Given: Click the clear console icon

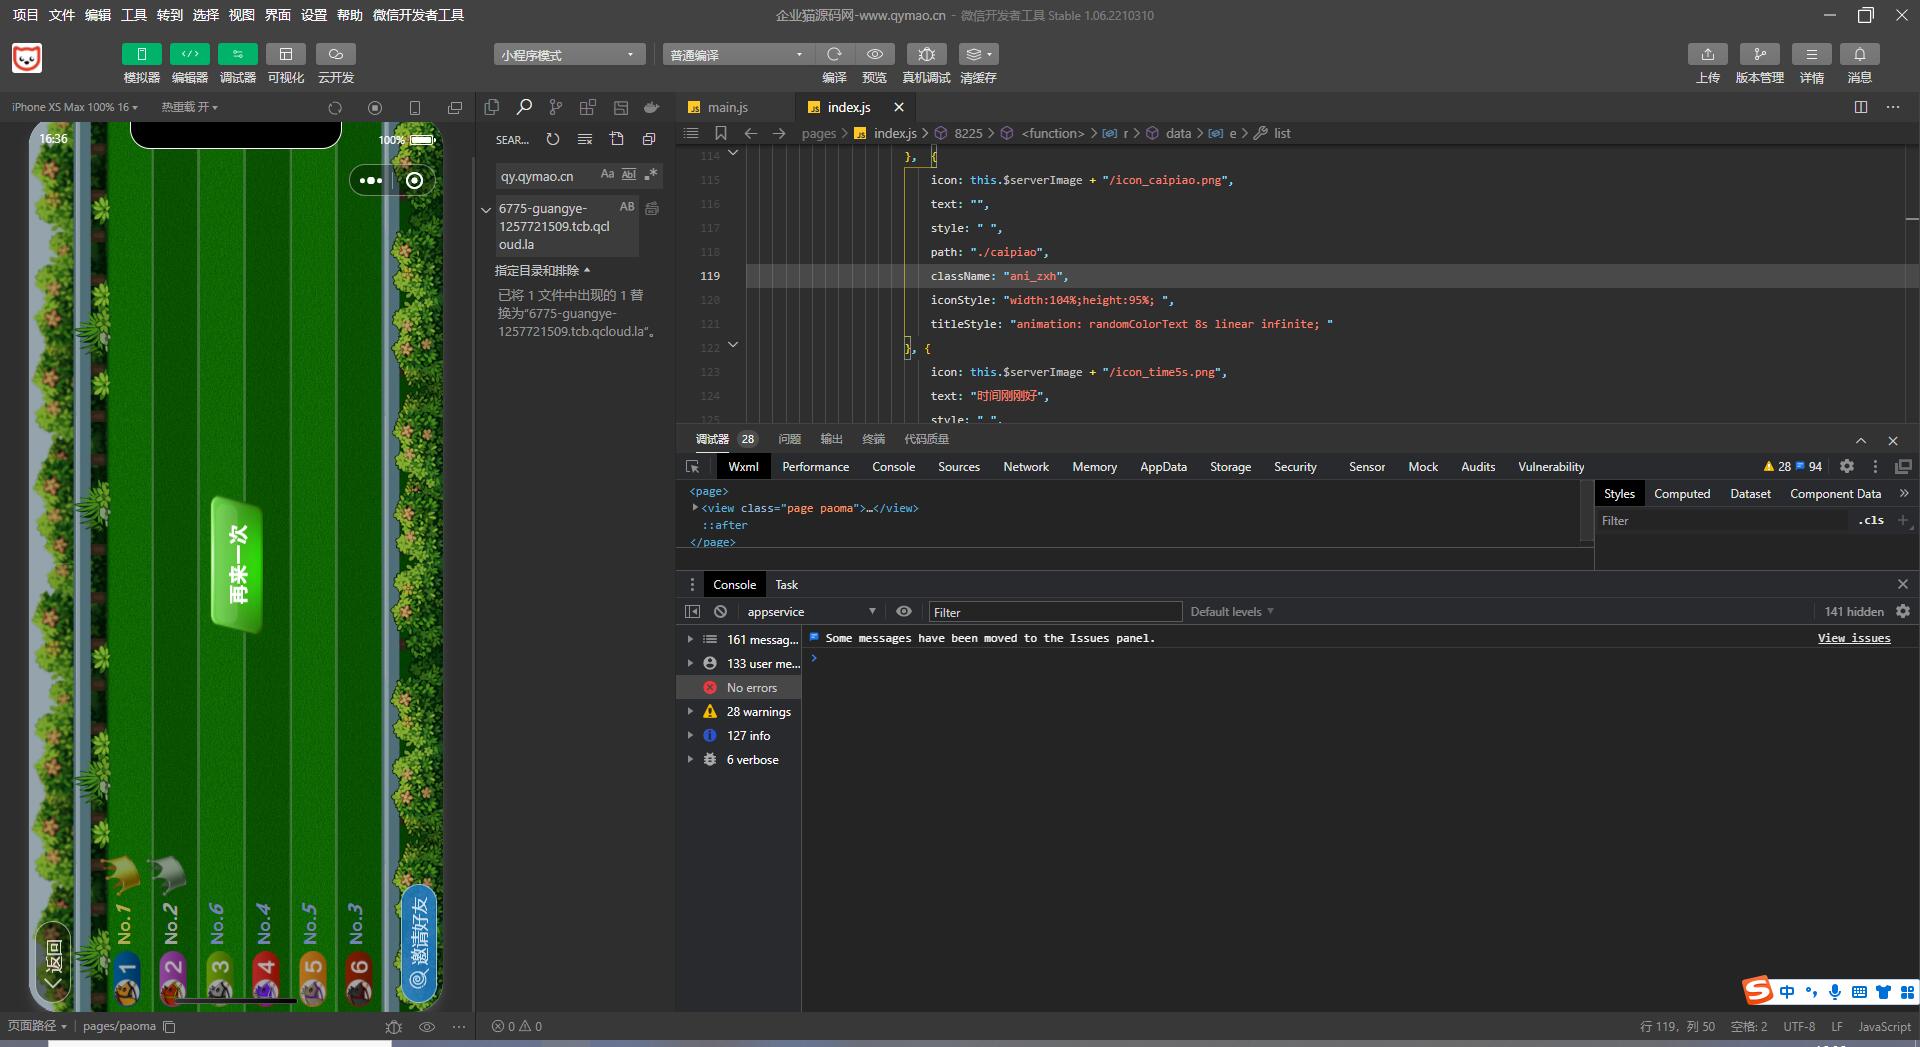Looking at the screenshot, I should tap(720, 612).
